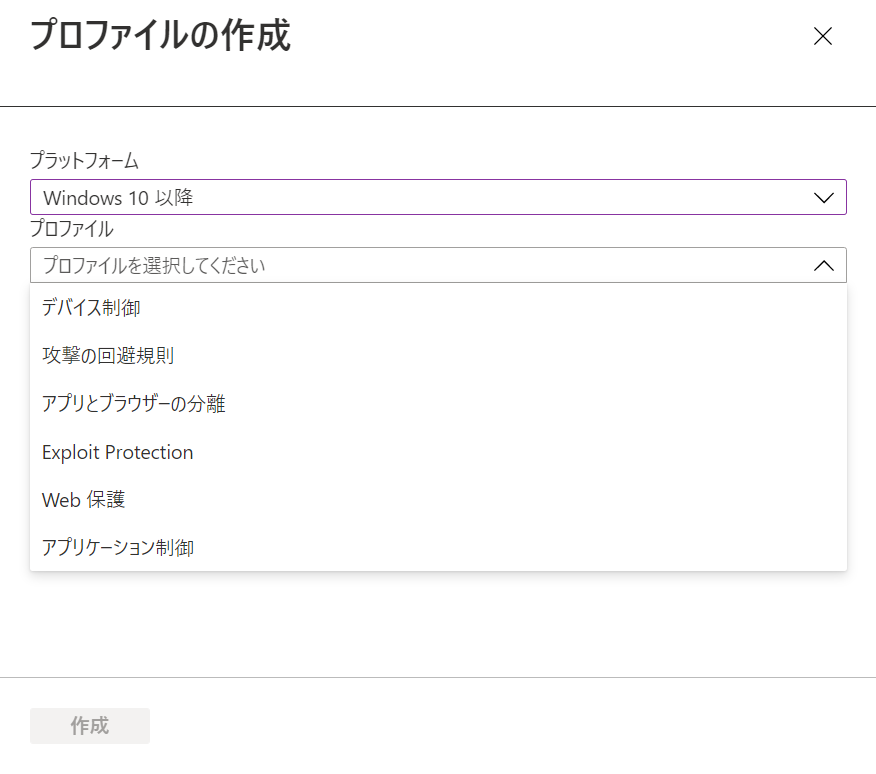Collapse the プロファイル dropdown with up chevron

tap(823, 265)
